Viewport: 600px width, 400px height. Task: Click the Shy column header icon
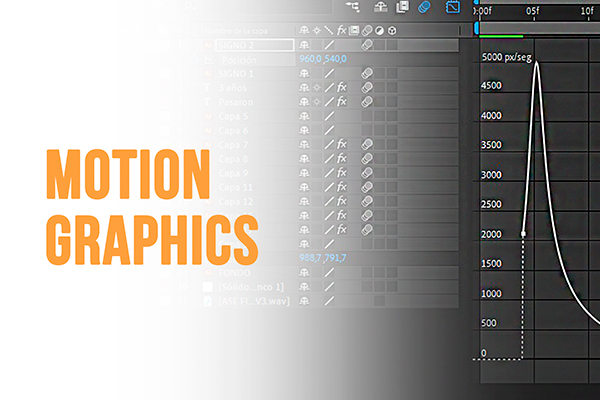click(304, 30)
